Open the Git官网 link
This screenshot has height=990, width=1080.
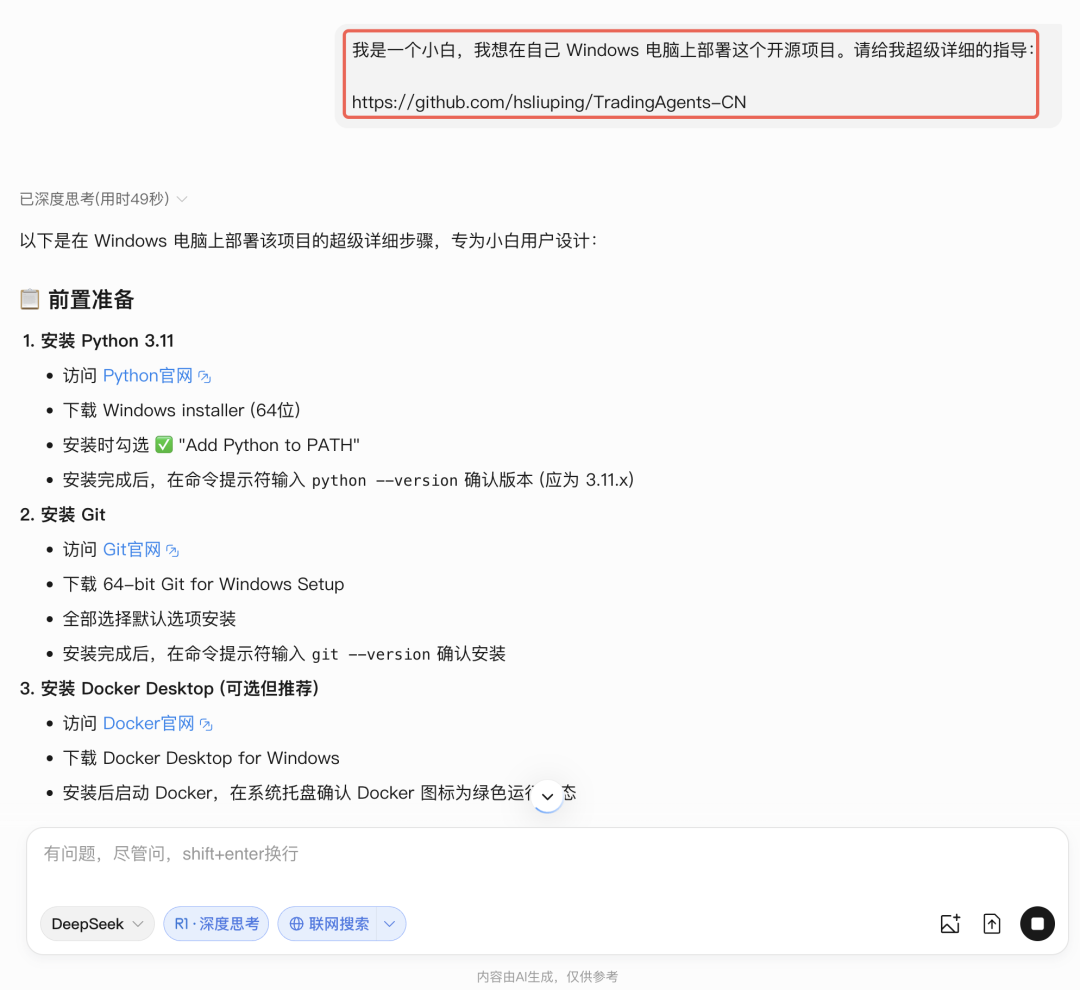pos(130,549)
